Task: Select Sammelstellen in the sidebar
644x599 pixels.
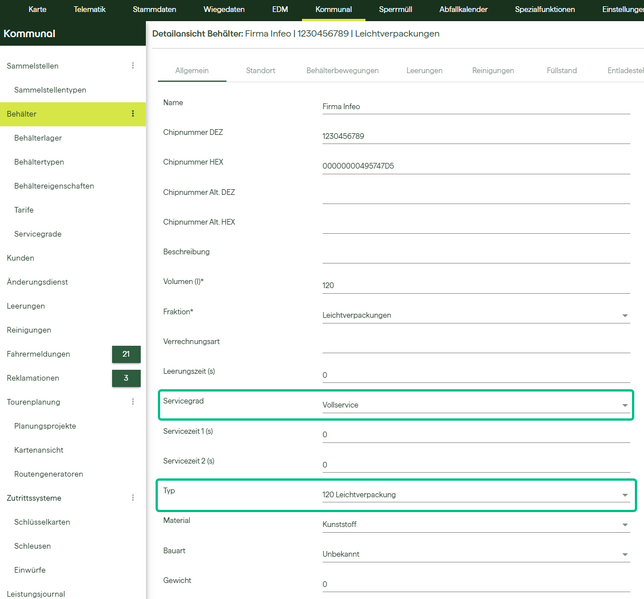Action: point(32,66)
